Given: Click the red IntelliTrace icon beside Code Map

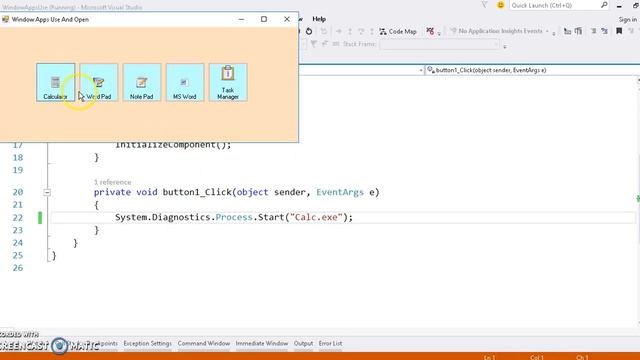Looking at the screenshot, I should 430,31.
